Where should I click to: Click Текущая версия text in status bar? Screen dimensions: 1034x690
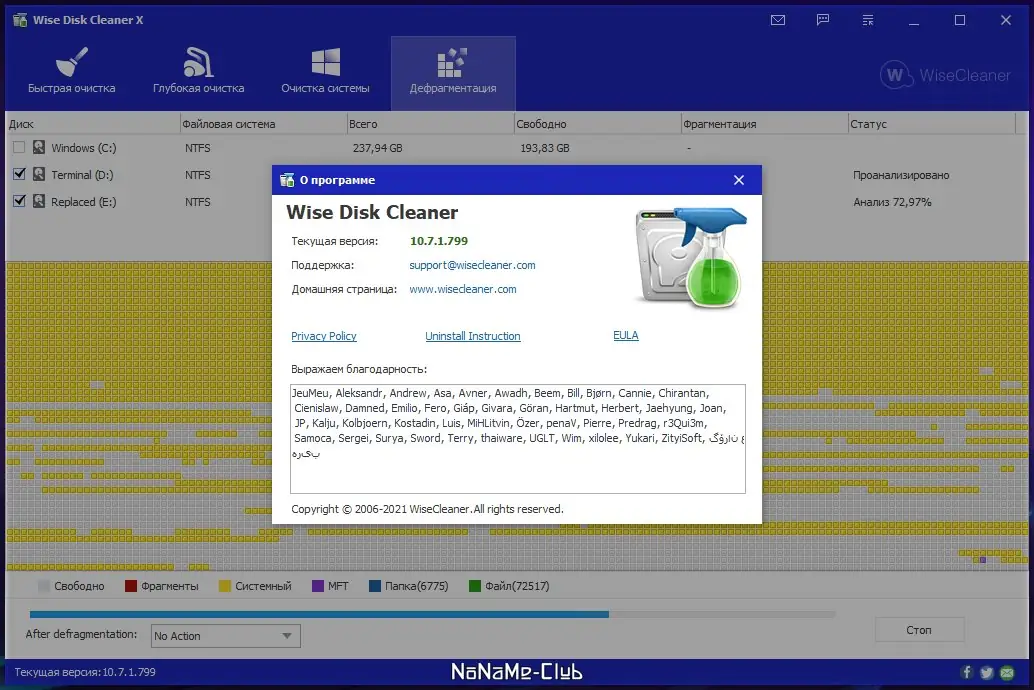(x=85, y=672)
